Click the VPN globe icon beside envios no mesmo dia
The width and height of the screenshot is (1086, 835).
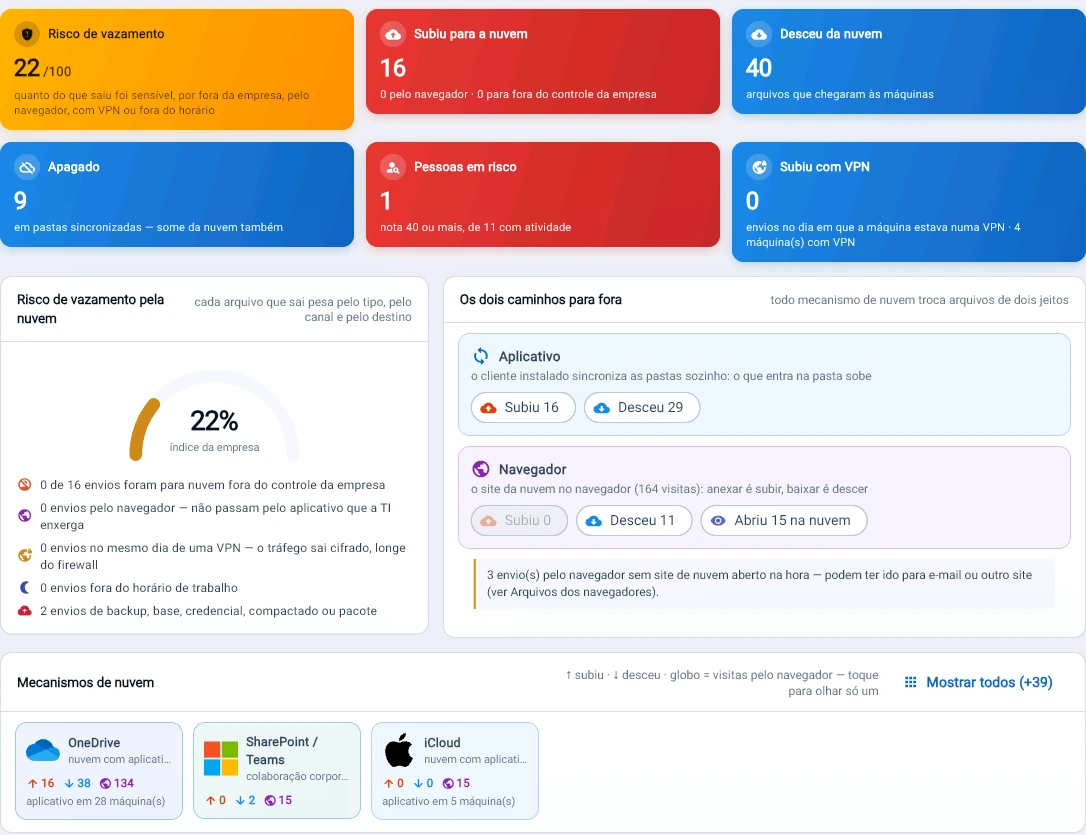click(x=25, y=555)
